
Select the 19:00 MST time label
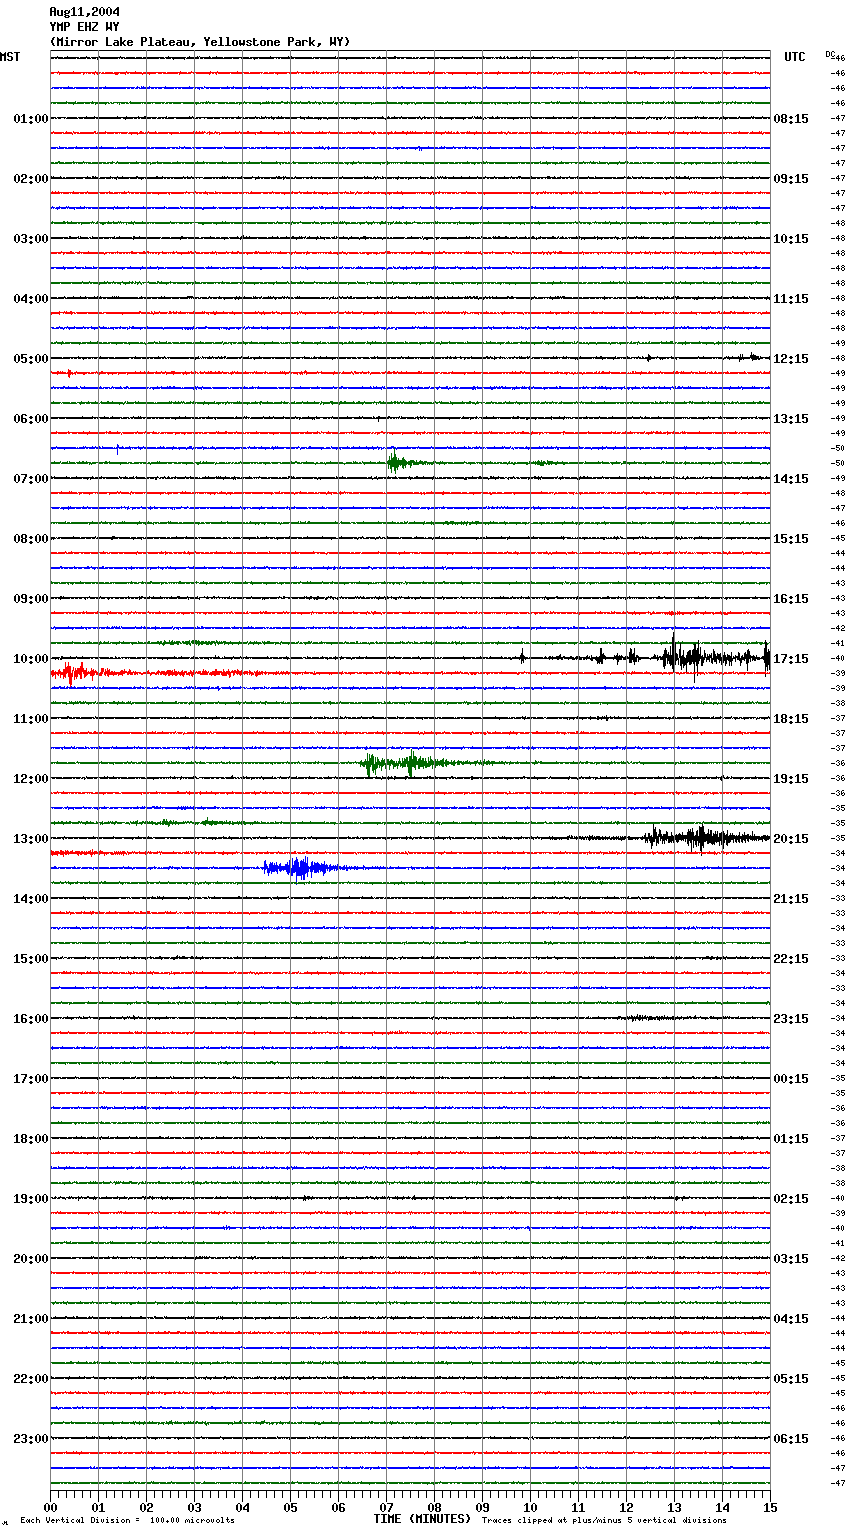31,1199
